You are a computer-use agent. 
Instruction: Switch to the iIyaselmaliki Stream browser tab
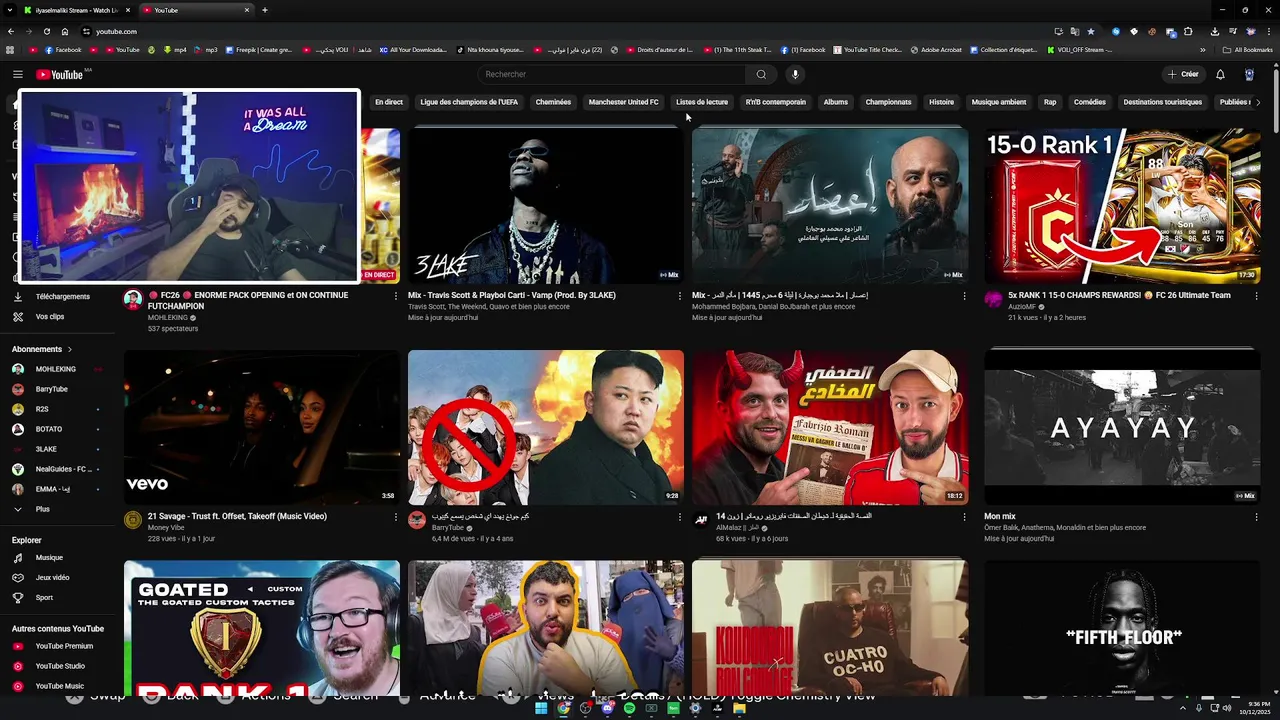click(76, 10)
